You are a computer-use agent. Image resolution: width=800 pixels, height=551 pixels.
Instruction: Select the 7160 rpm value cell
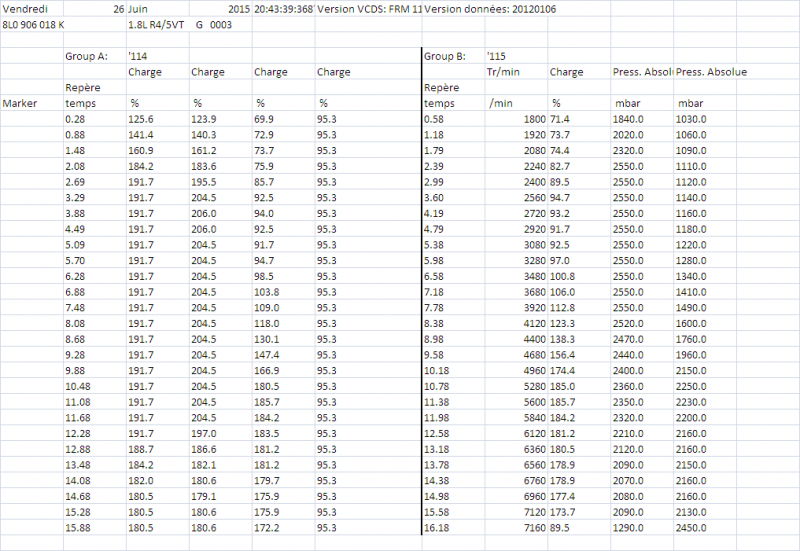pyautogui.click(x=530, y=527)
